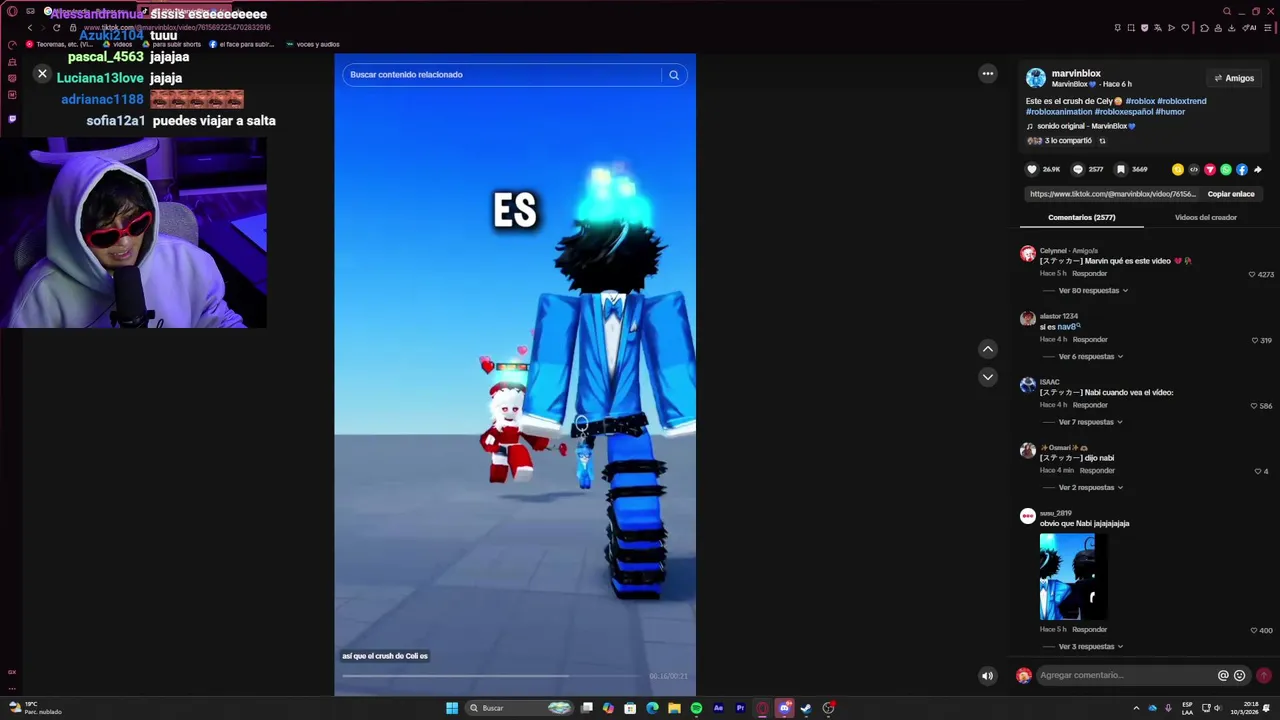Click the repost icon next to '3 lo compartió'
Screen dimensions: 1280x720
pyautogui.click(x=1103, y=141)
